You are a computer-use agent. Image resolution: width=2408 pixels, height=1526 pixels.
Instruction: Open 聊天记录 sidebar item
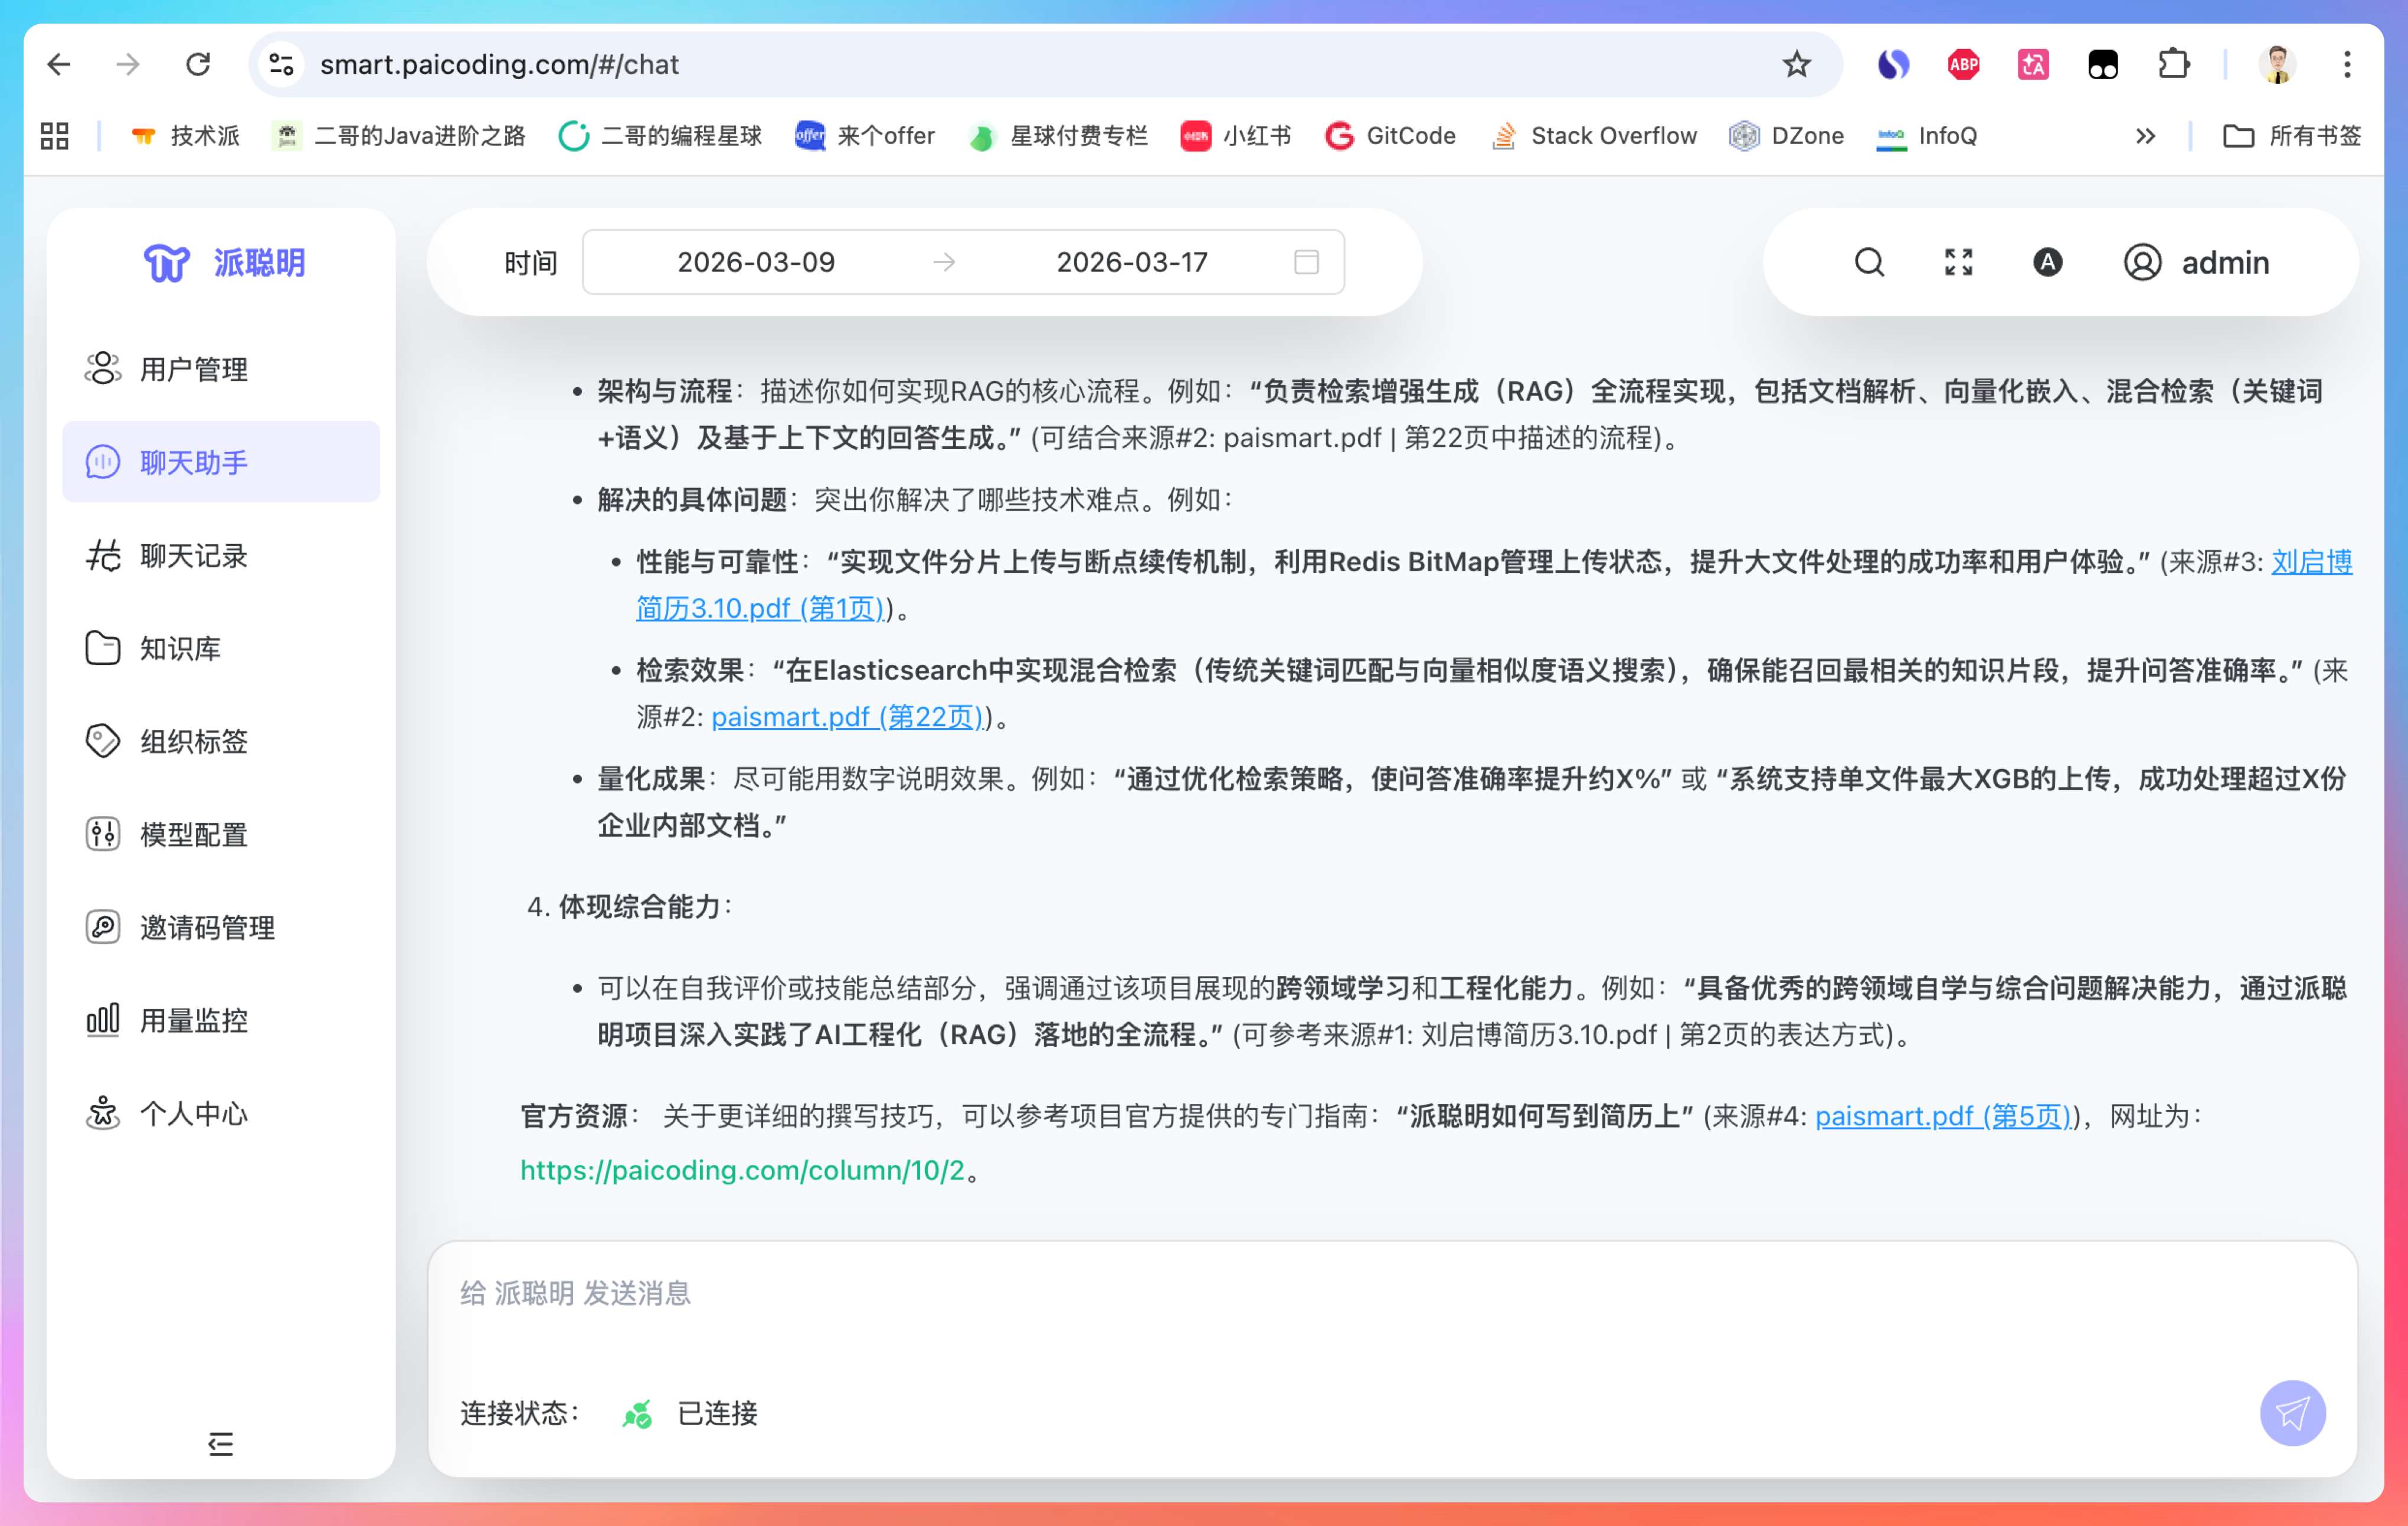click(x=193, y=555)
